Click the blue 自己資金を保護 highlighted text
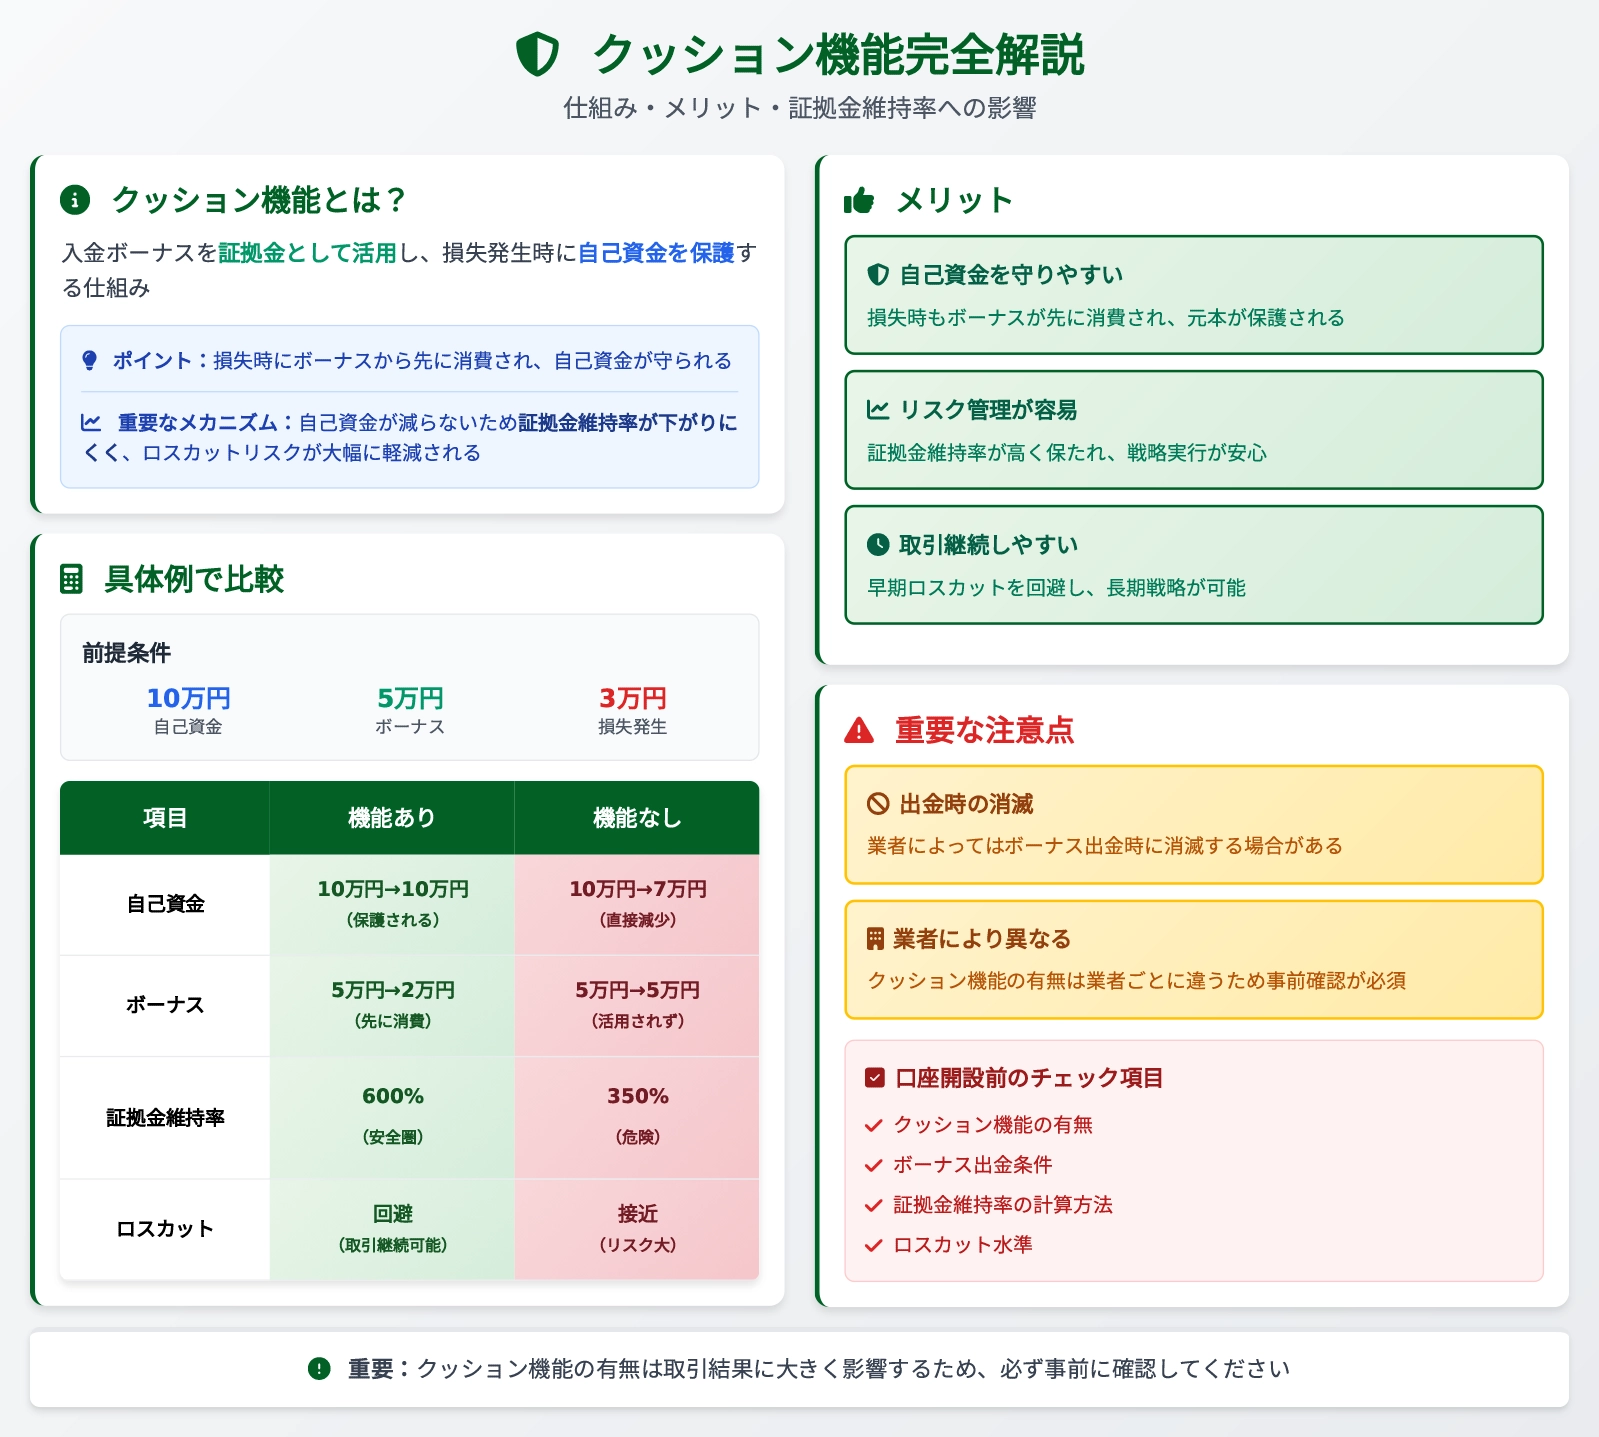 (x=656, y=253)
